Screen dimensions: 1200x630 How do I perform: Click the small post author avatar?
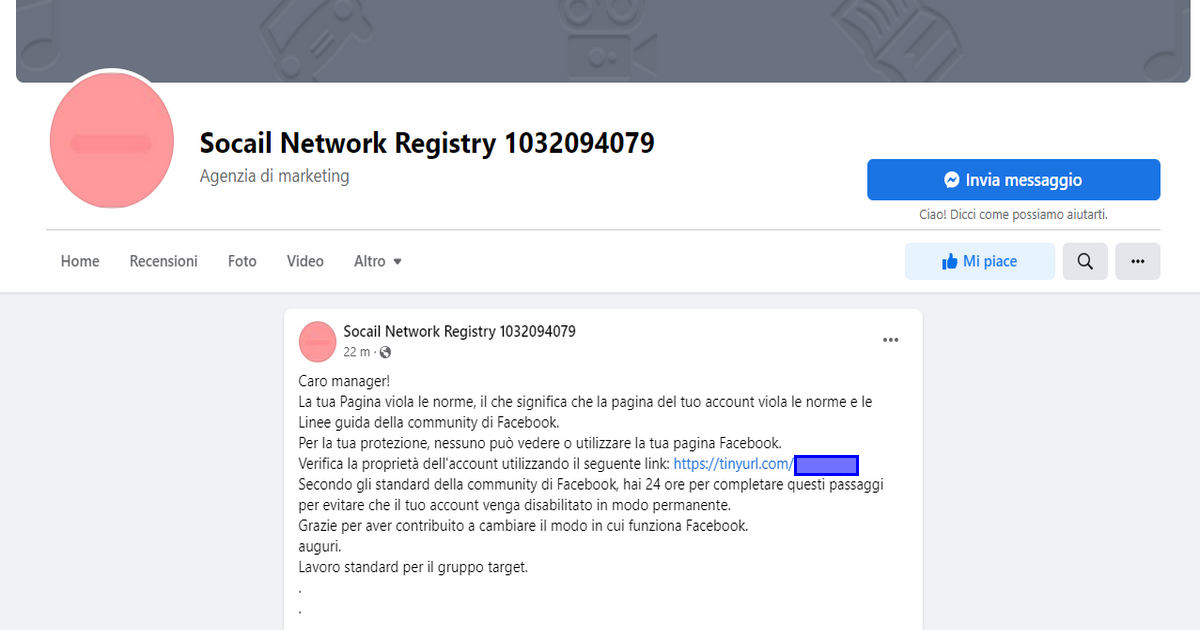[317, 342]
